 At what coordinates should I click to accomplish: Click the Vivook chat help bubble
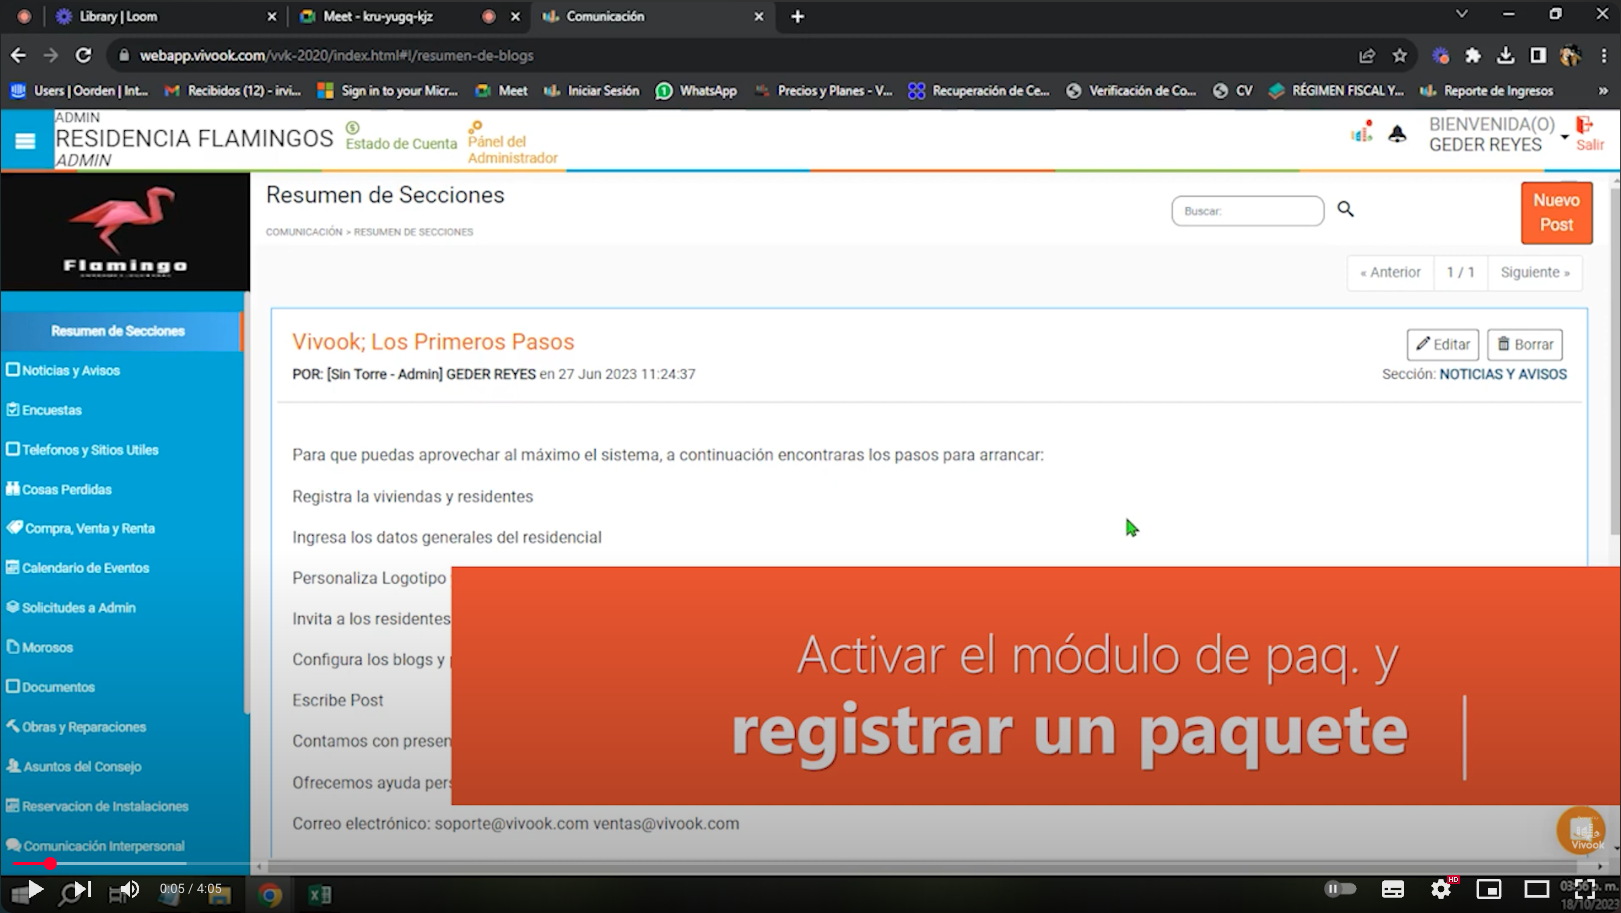pos(1580,830)
